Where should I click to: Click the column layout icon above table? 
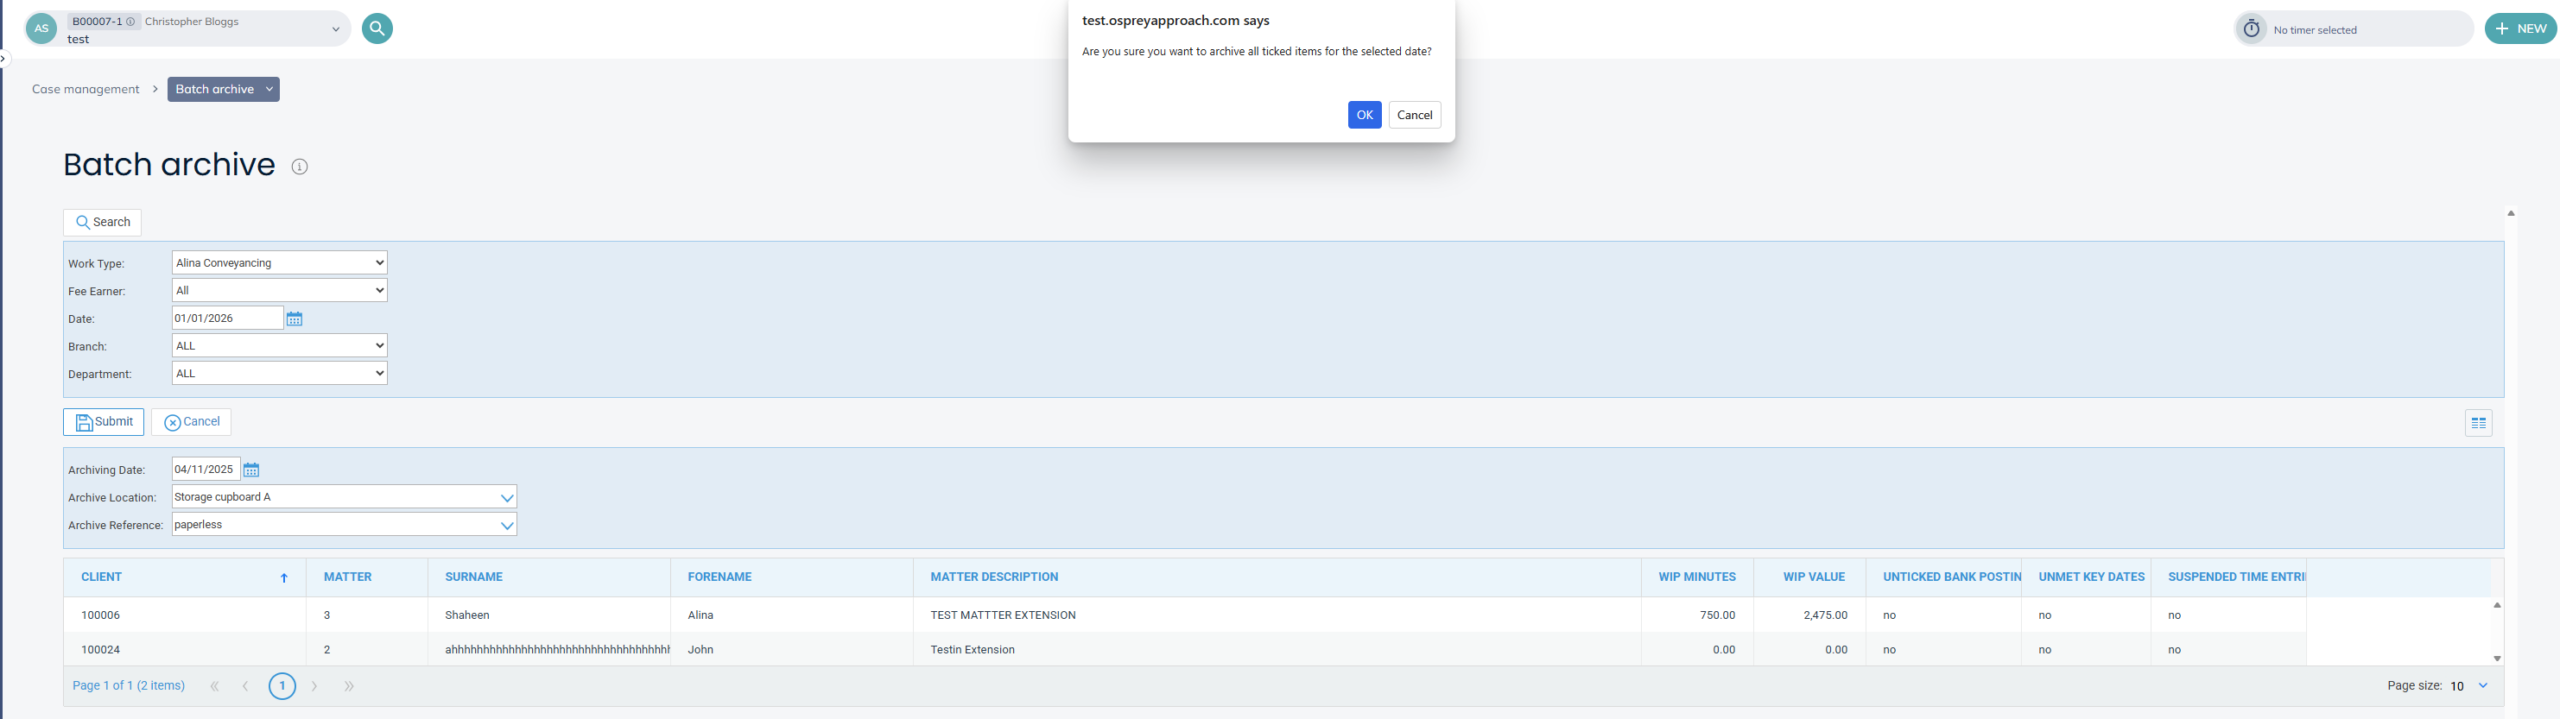pos(2478,423)
